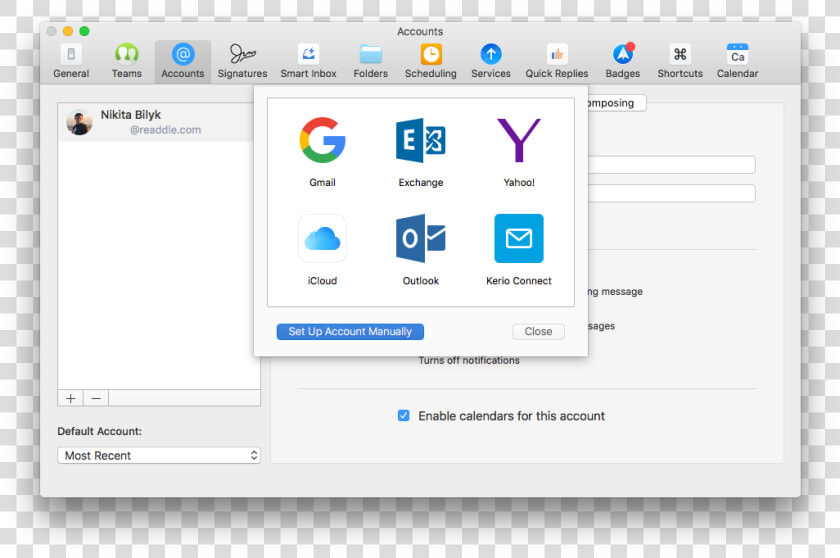Image resolution: width=840 pixels, height=558 pixels.
Task: Click the upper text input field
Action: tap(672, 164)
